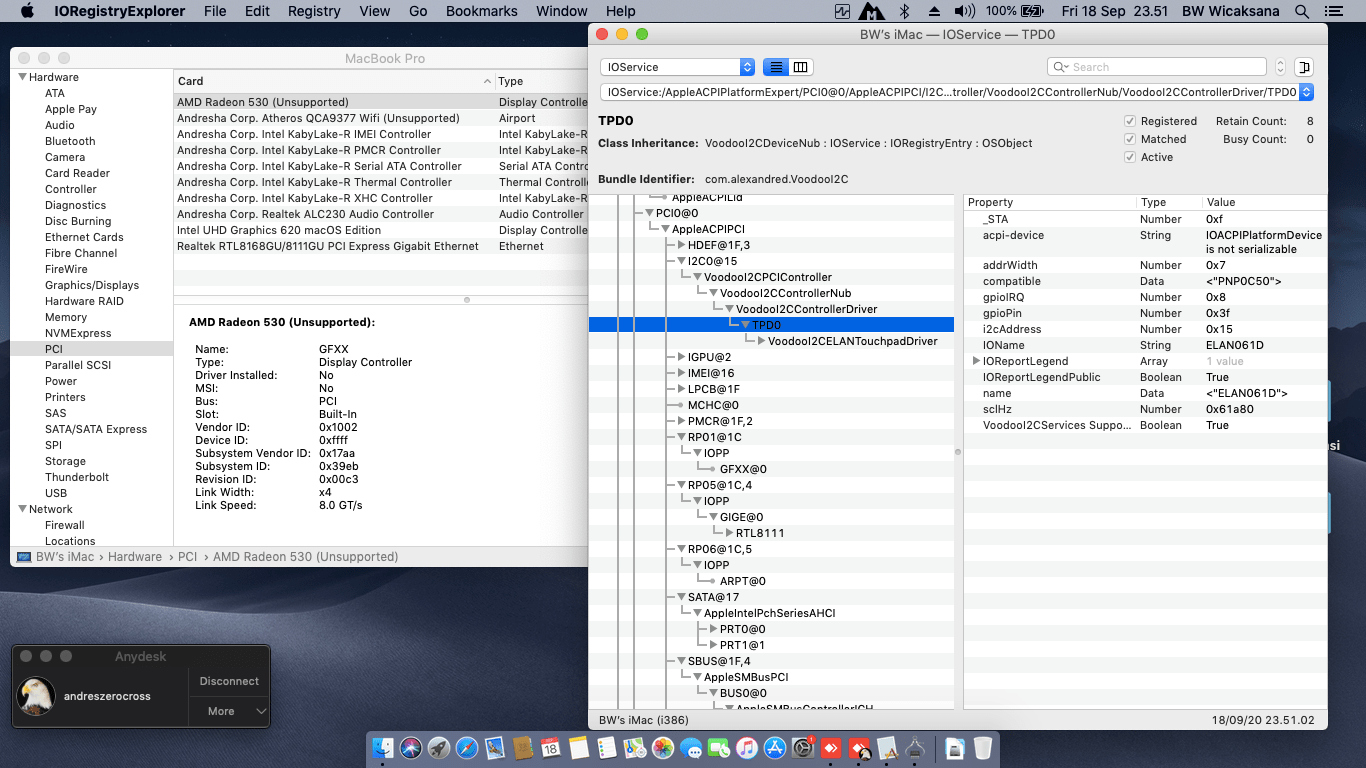Collapse the I2C0@15 node
The width and height of the screenshot is (1366, 768).
click(681, 261)
